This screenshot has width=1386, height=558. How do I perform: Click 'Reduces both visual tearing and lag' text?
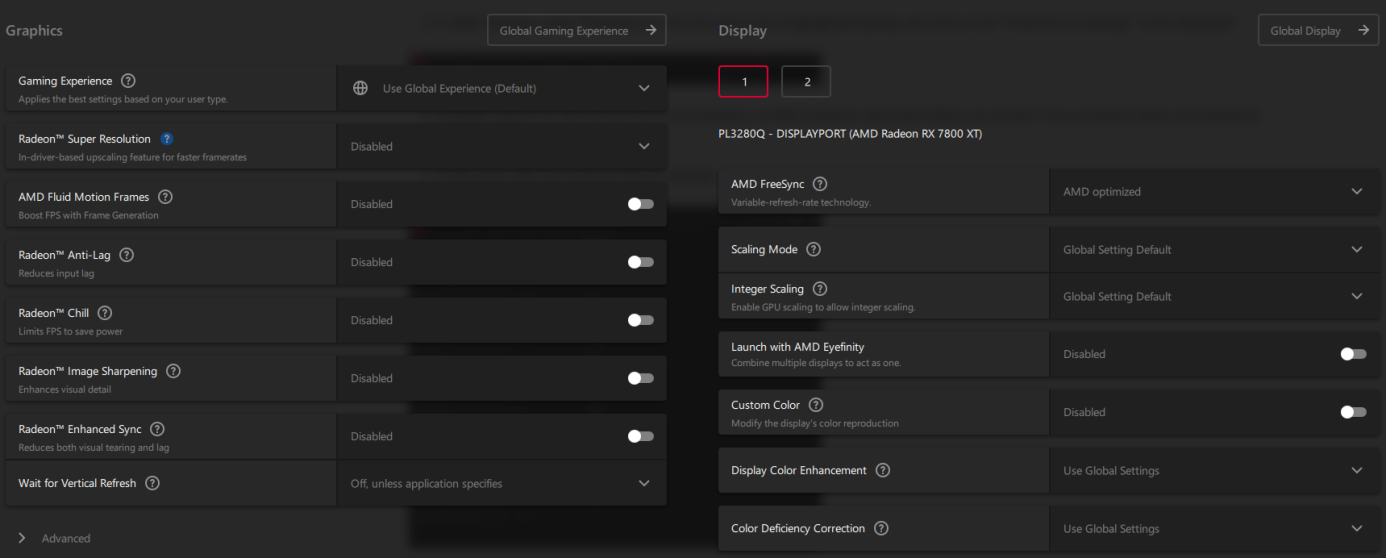coord(93,447)
